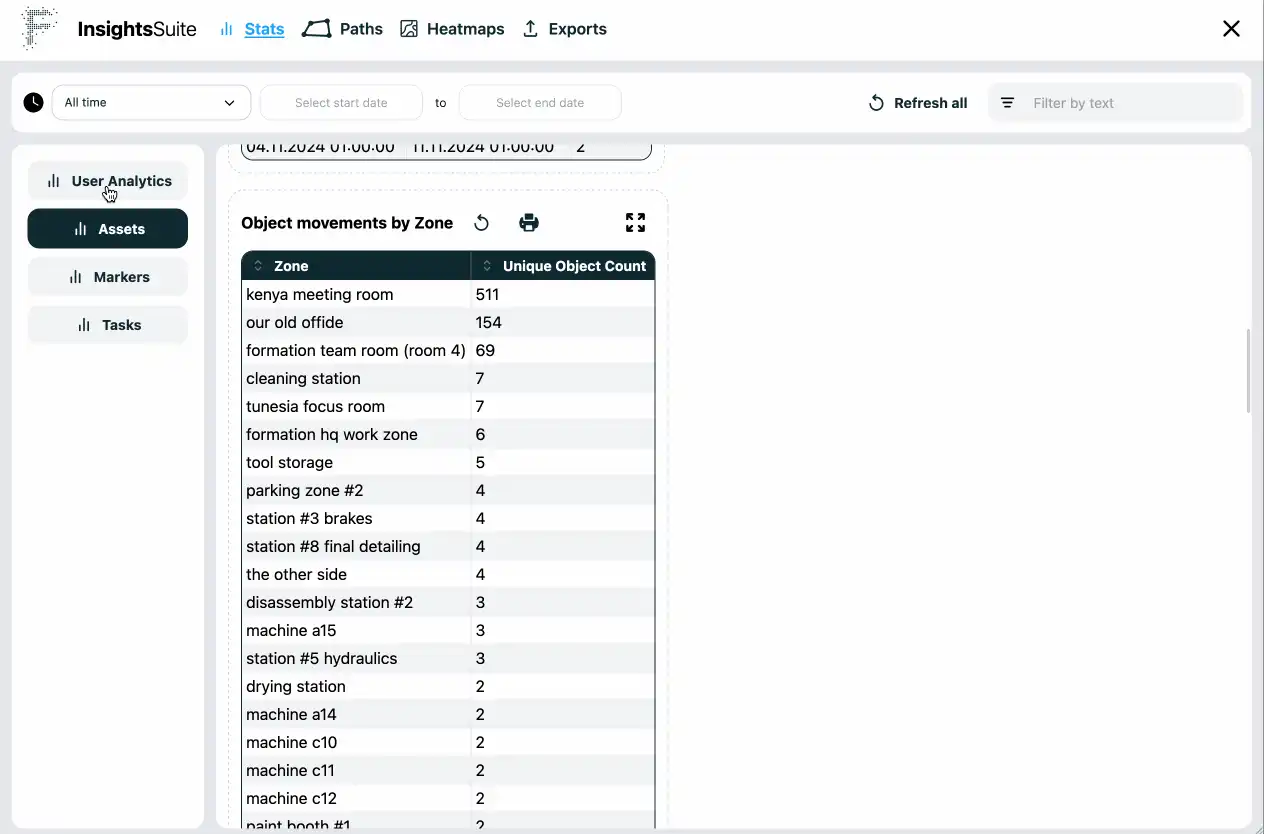Click the clock icon beside time range
This screenshot has width=1264, height=834.
(34, 102)
